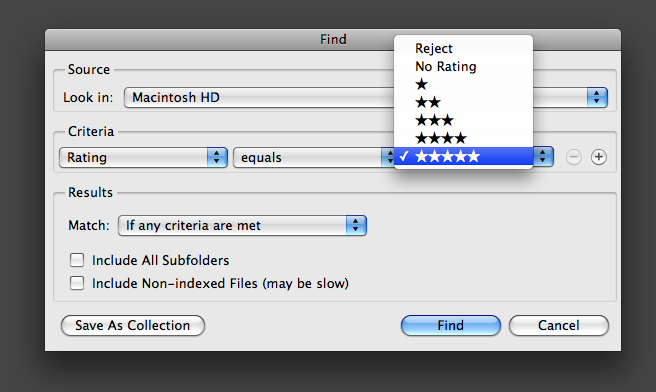Expand the Match criteria dropdown

click(242, 225)
